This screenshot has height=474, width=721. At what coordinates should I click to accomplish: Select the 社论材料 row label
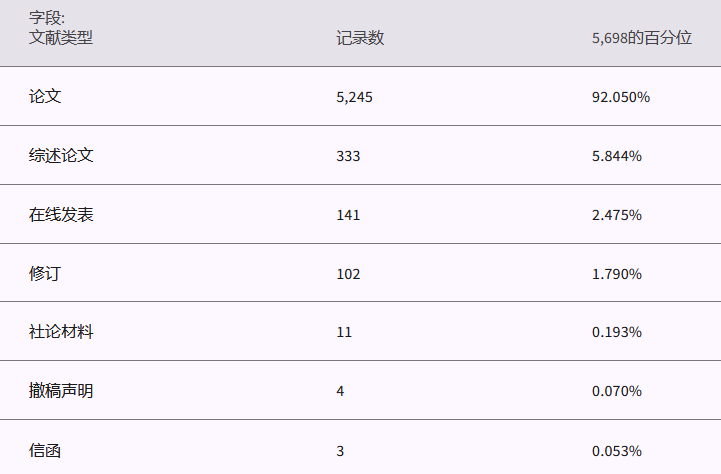coord(62,332)
